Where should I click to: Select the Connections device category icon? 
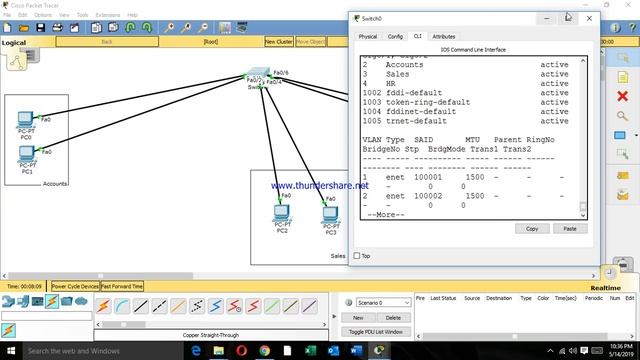pyautogui.click(x=52, y=301)
